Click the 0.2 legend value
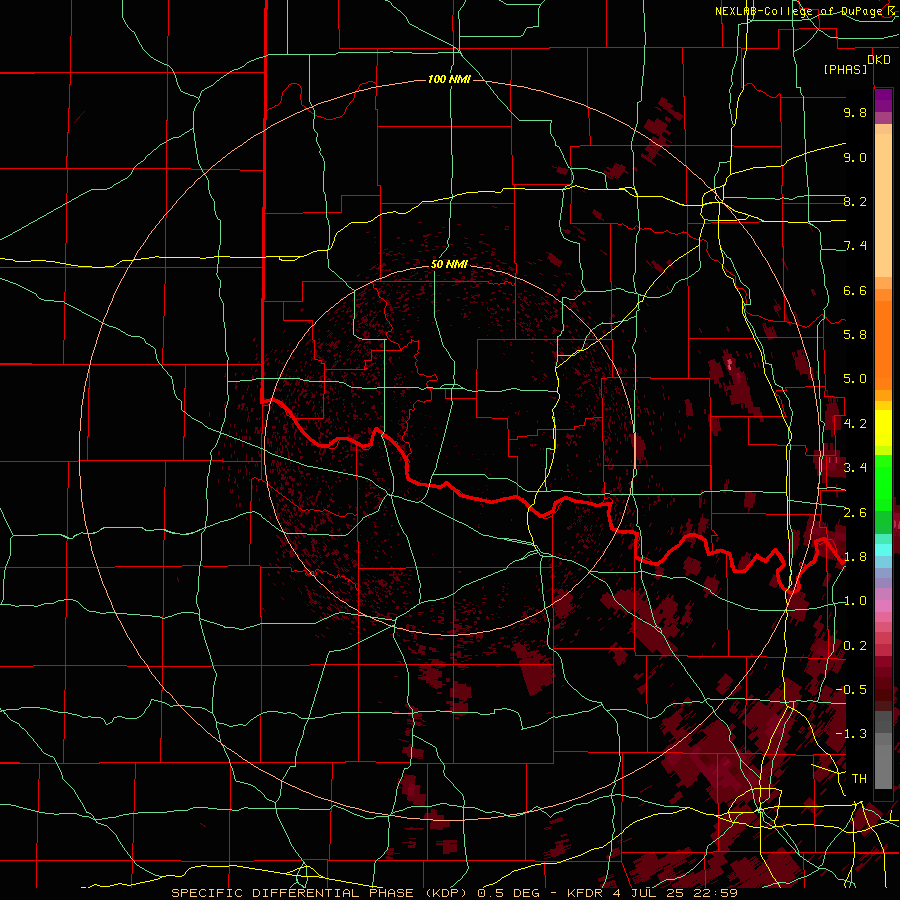Image resolution: width=900 pixels, height=900 pixels. coord(855,646)
